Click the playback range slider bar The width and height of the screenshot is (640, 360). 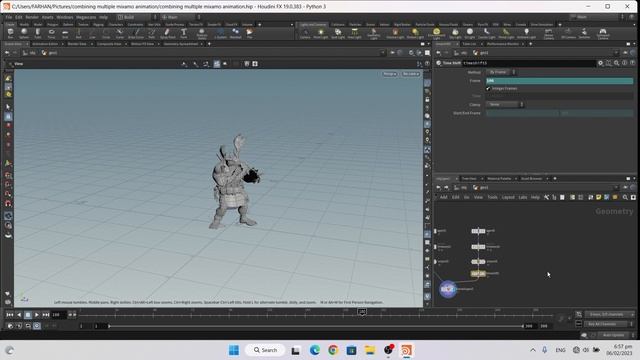point(316,326)
